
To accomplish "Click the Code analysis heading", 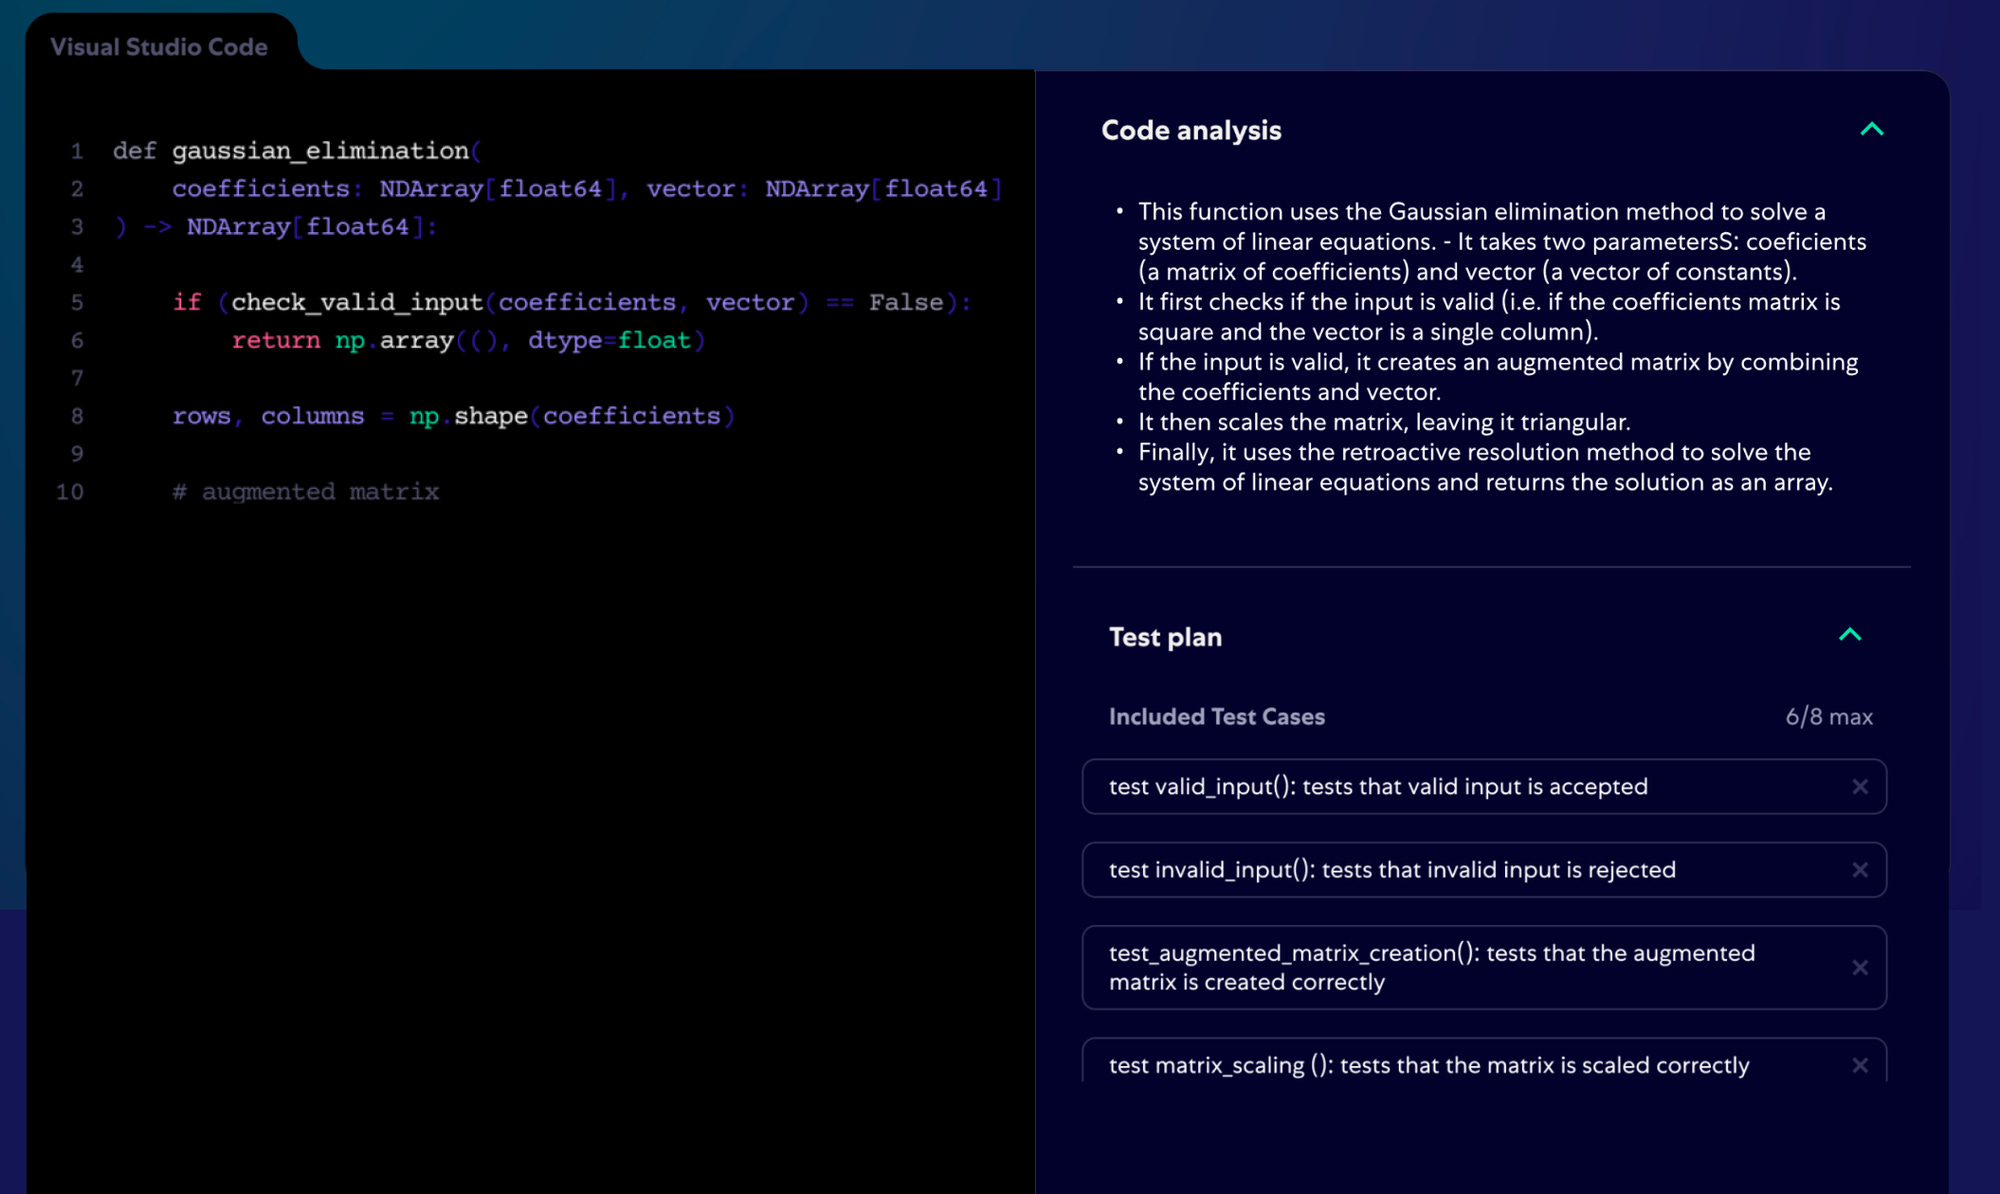I will click(x=1190, y=130).
